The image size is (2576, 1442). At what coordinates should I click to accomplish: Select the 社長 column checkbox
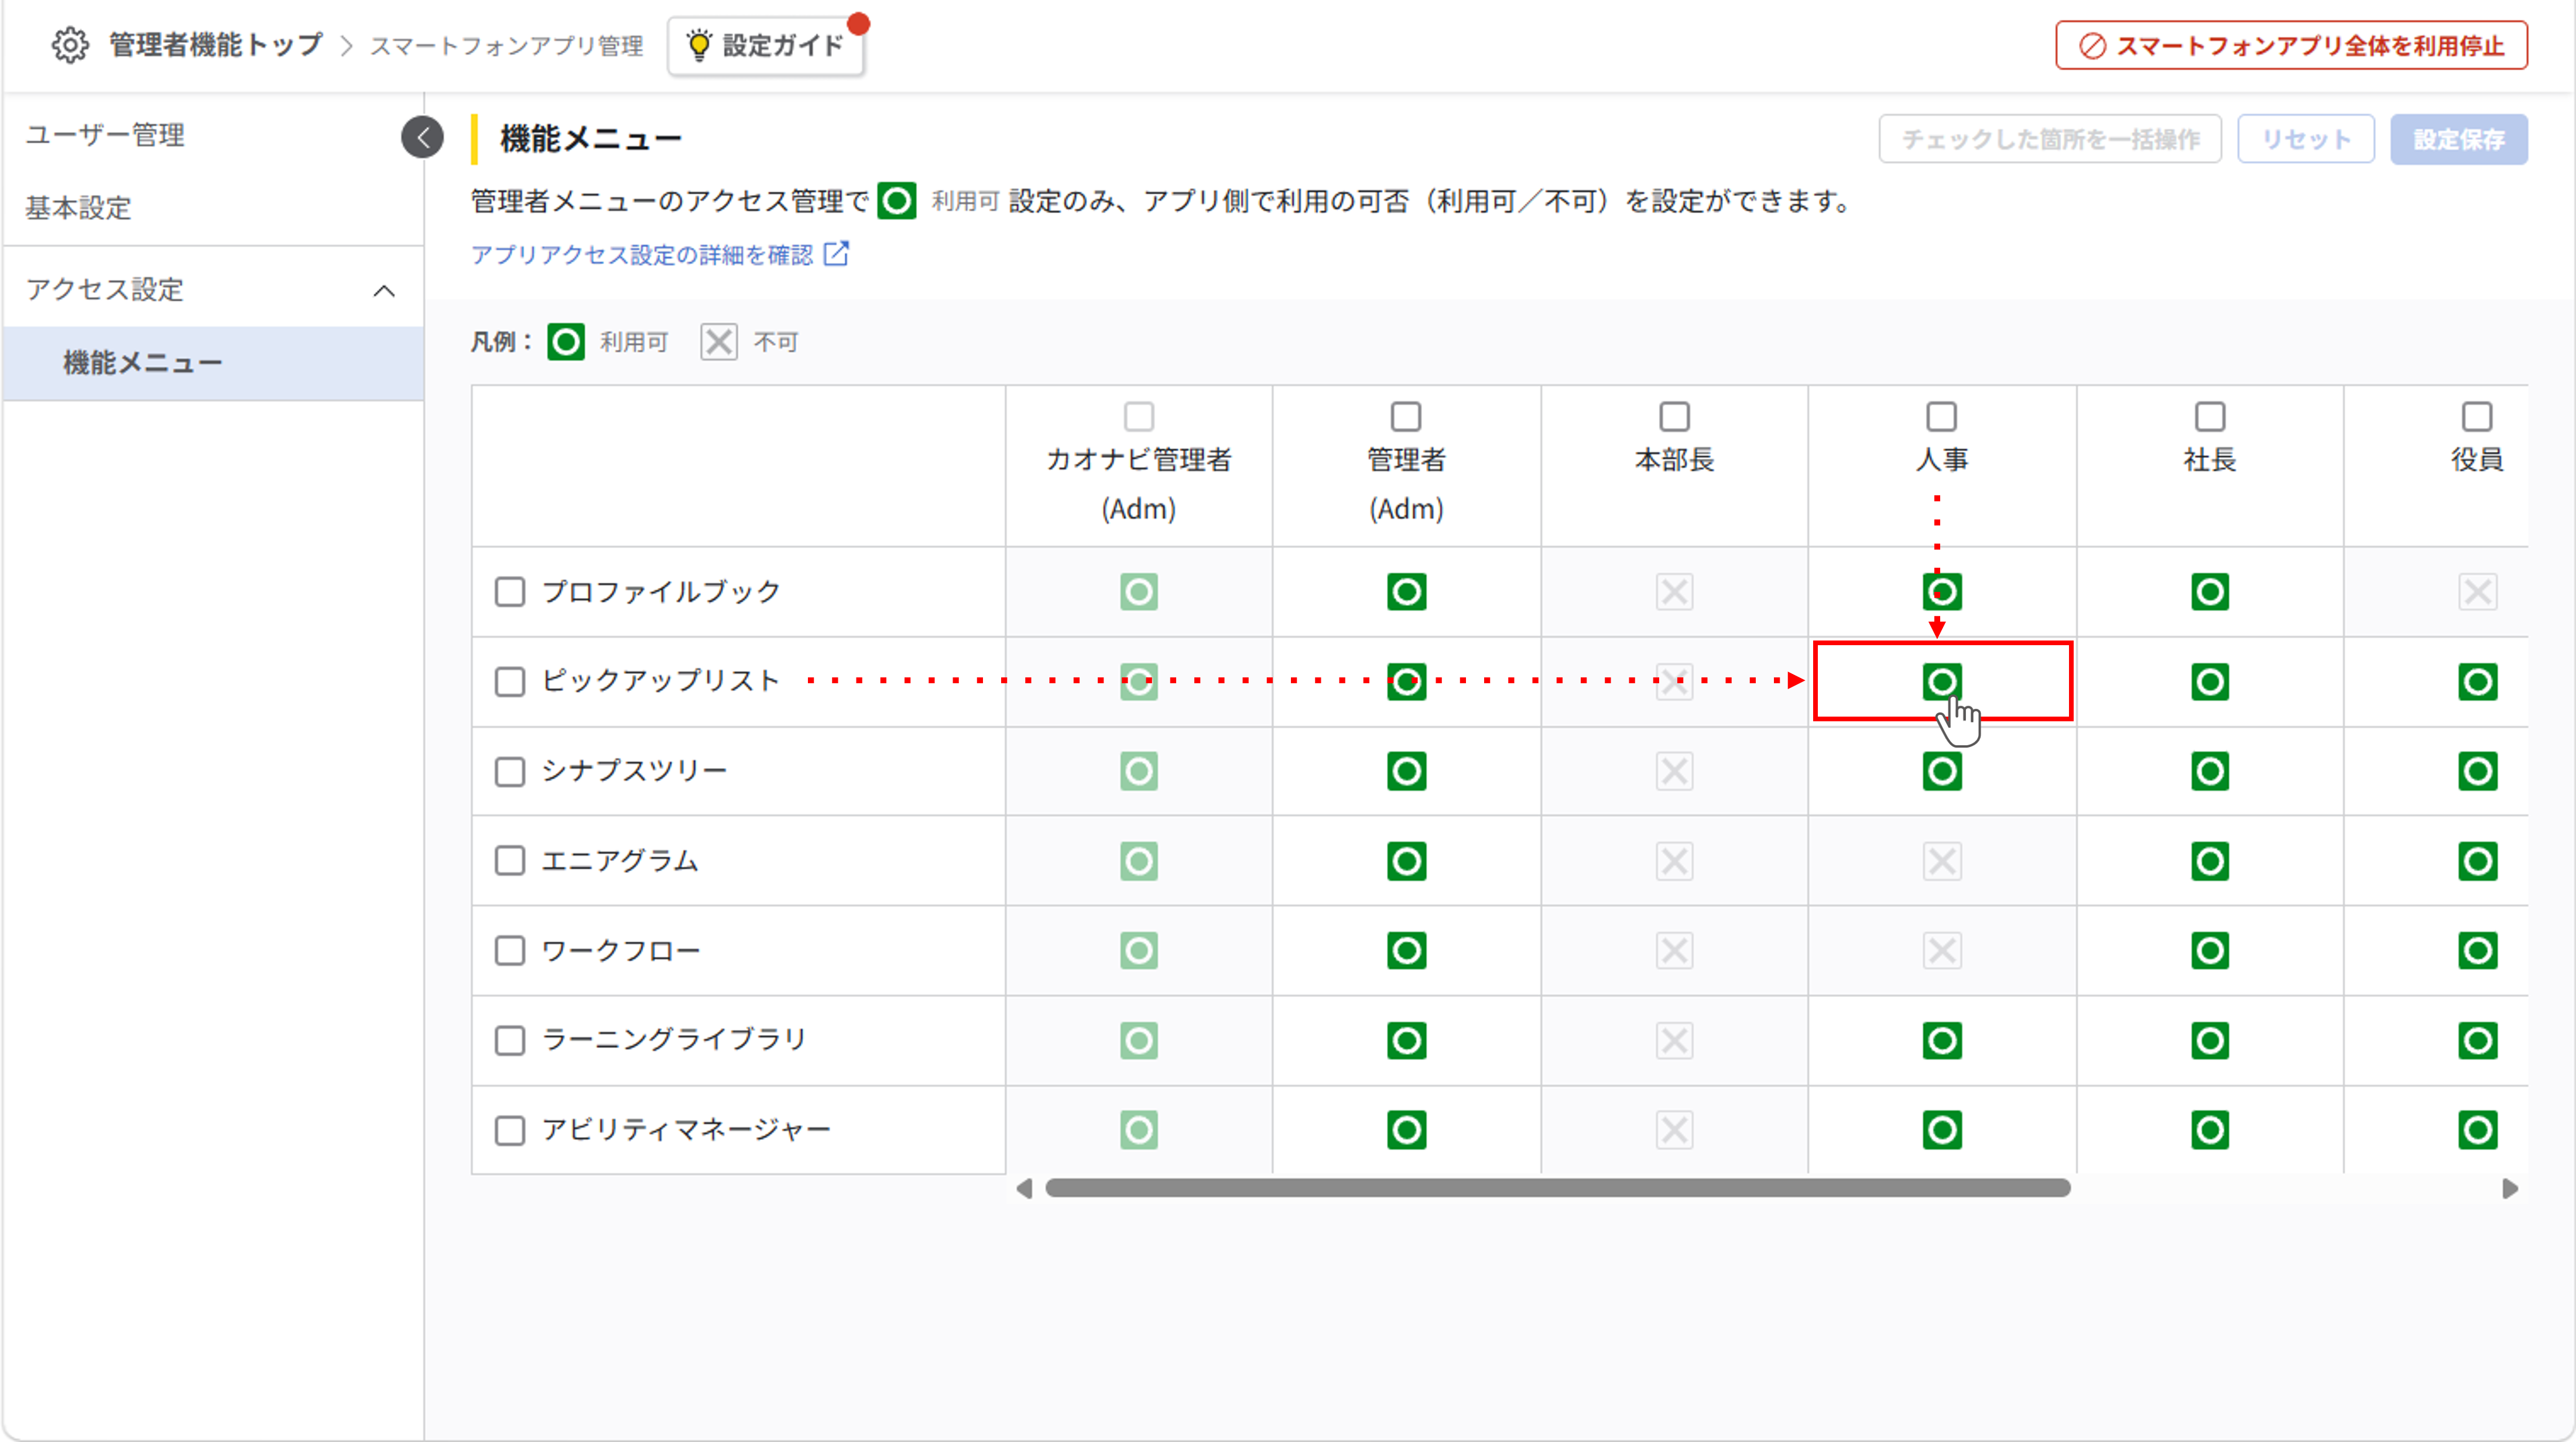(2210, 416)
